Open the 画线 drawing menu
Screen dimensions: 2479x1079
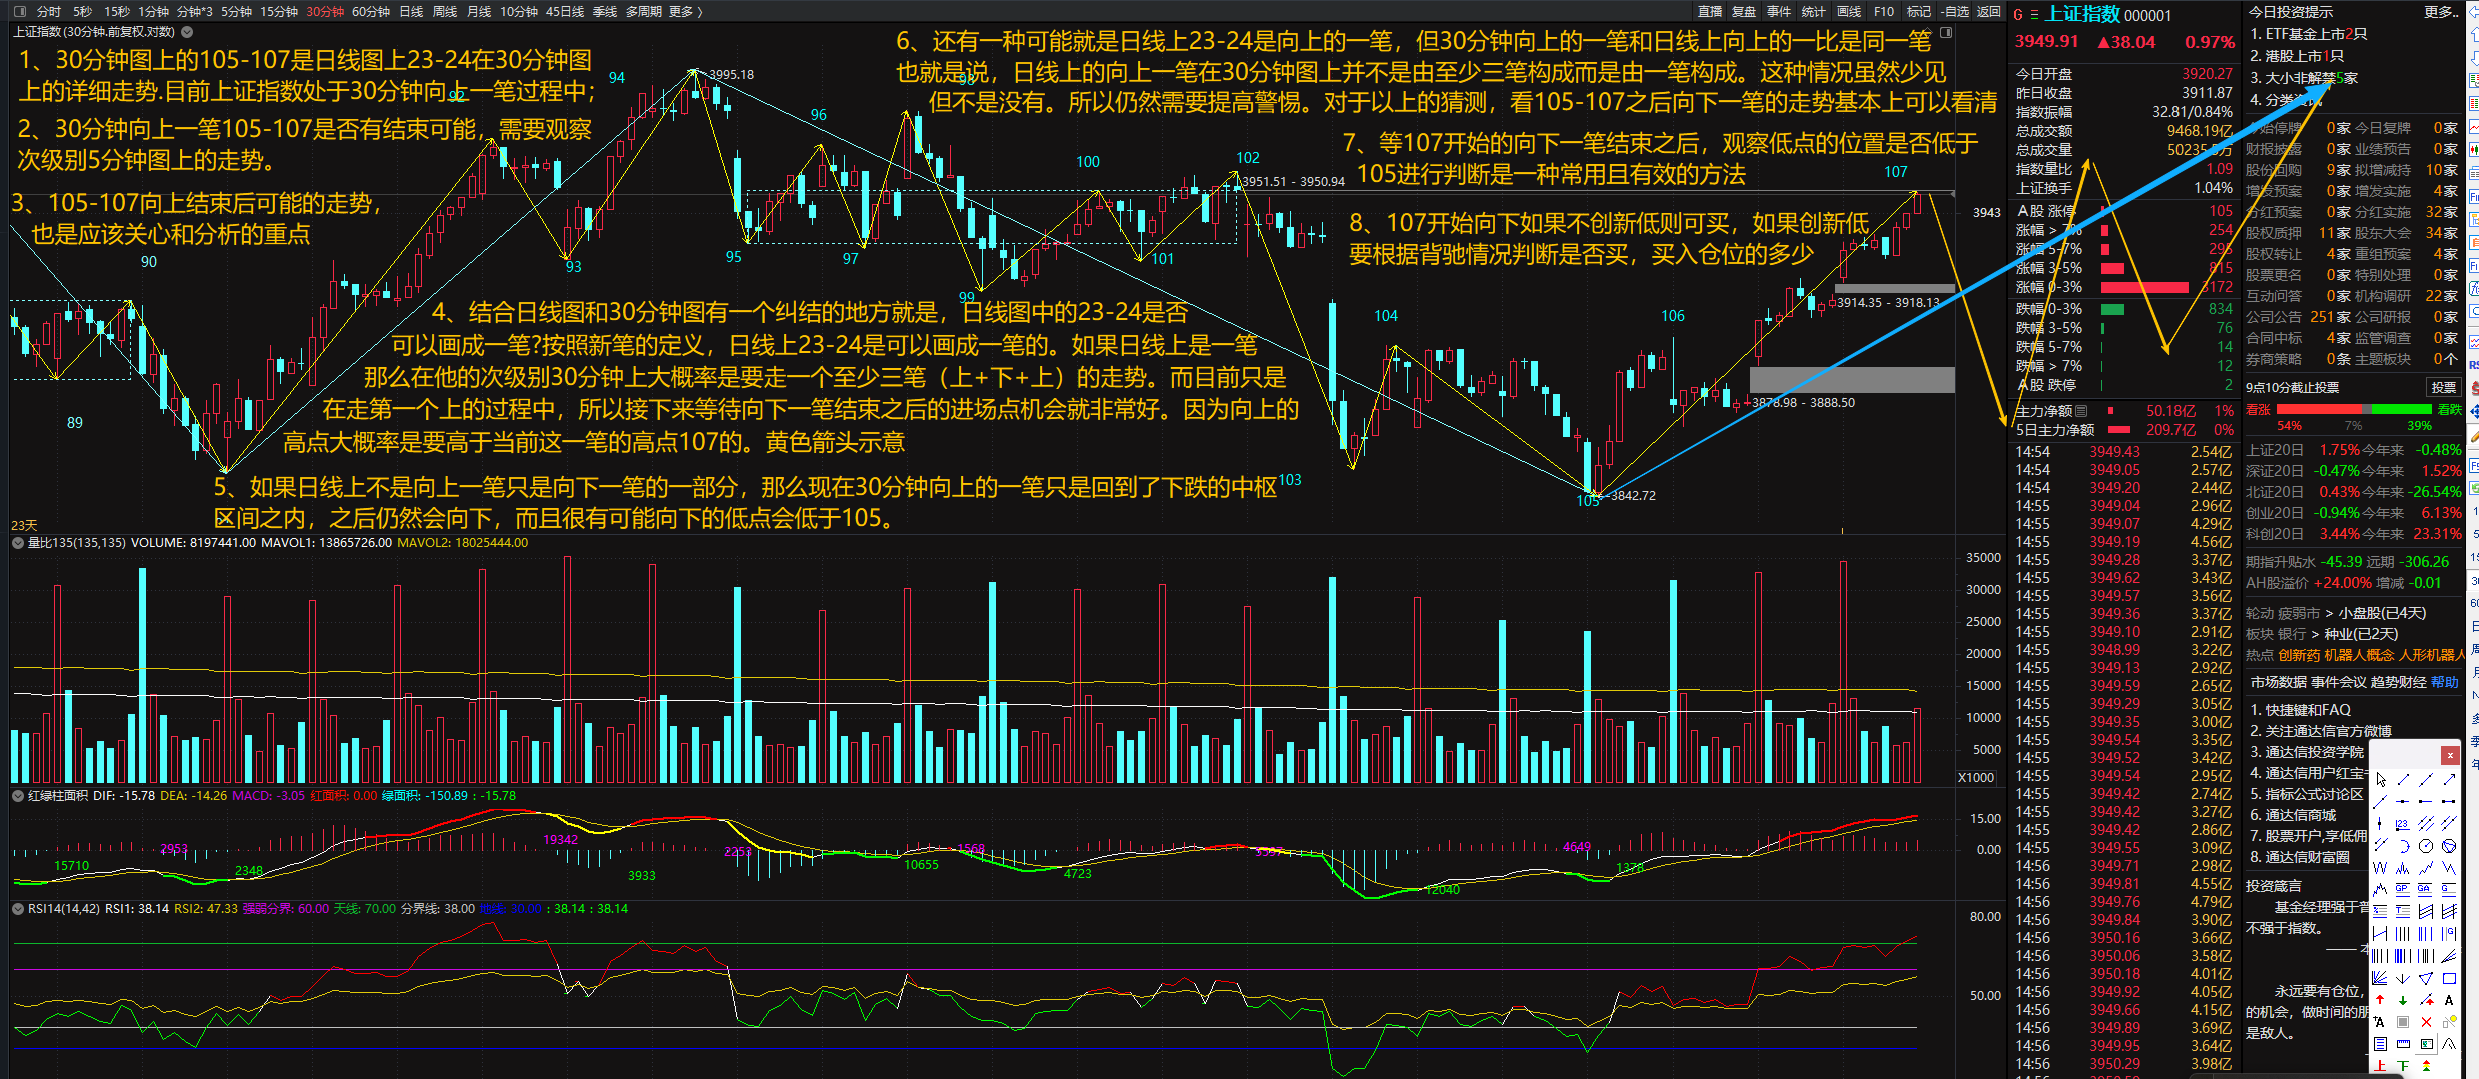1849,11
